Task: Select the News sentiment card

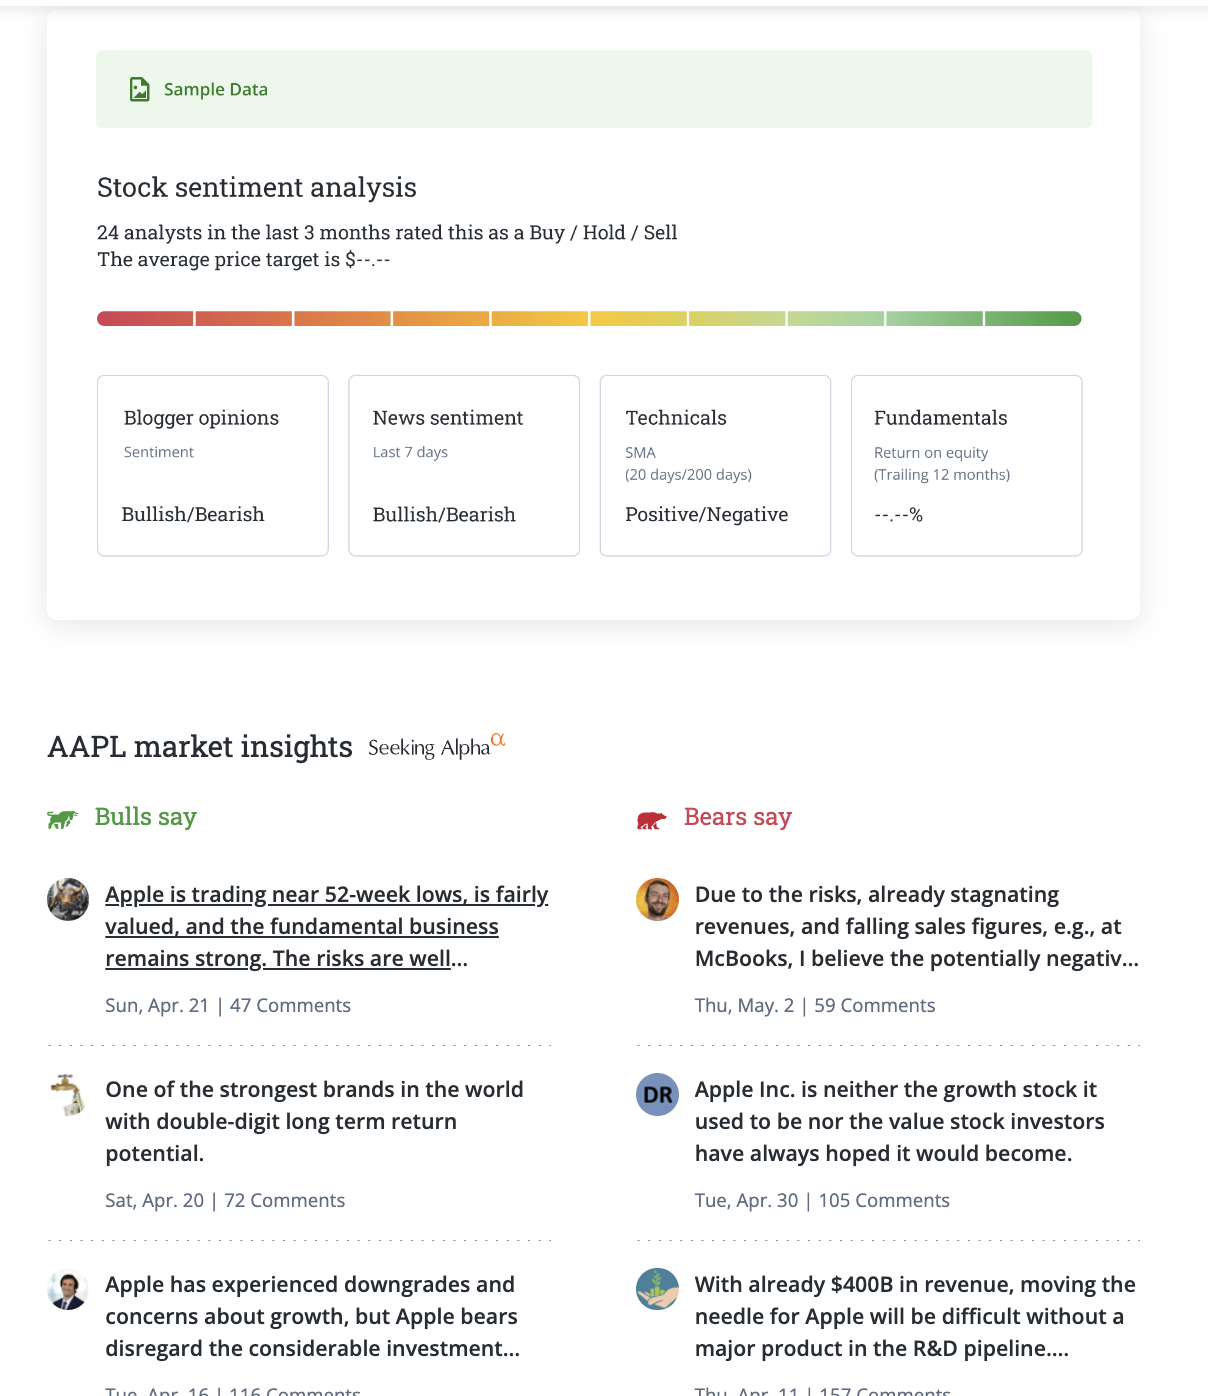Action: (x=464, y=466)
